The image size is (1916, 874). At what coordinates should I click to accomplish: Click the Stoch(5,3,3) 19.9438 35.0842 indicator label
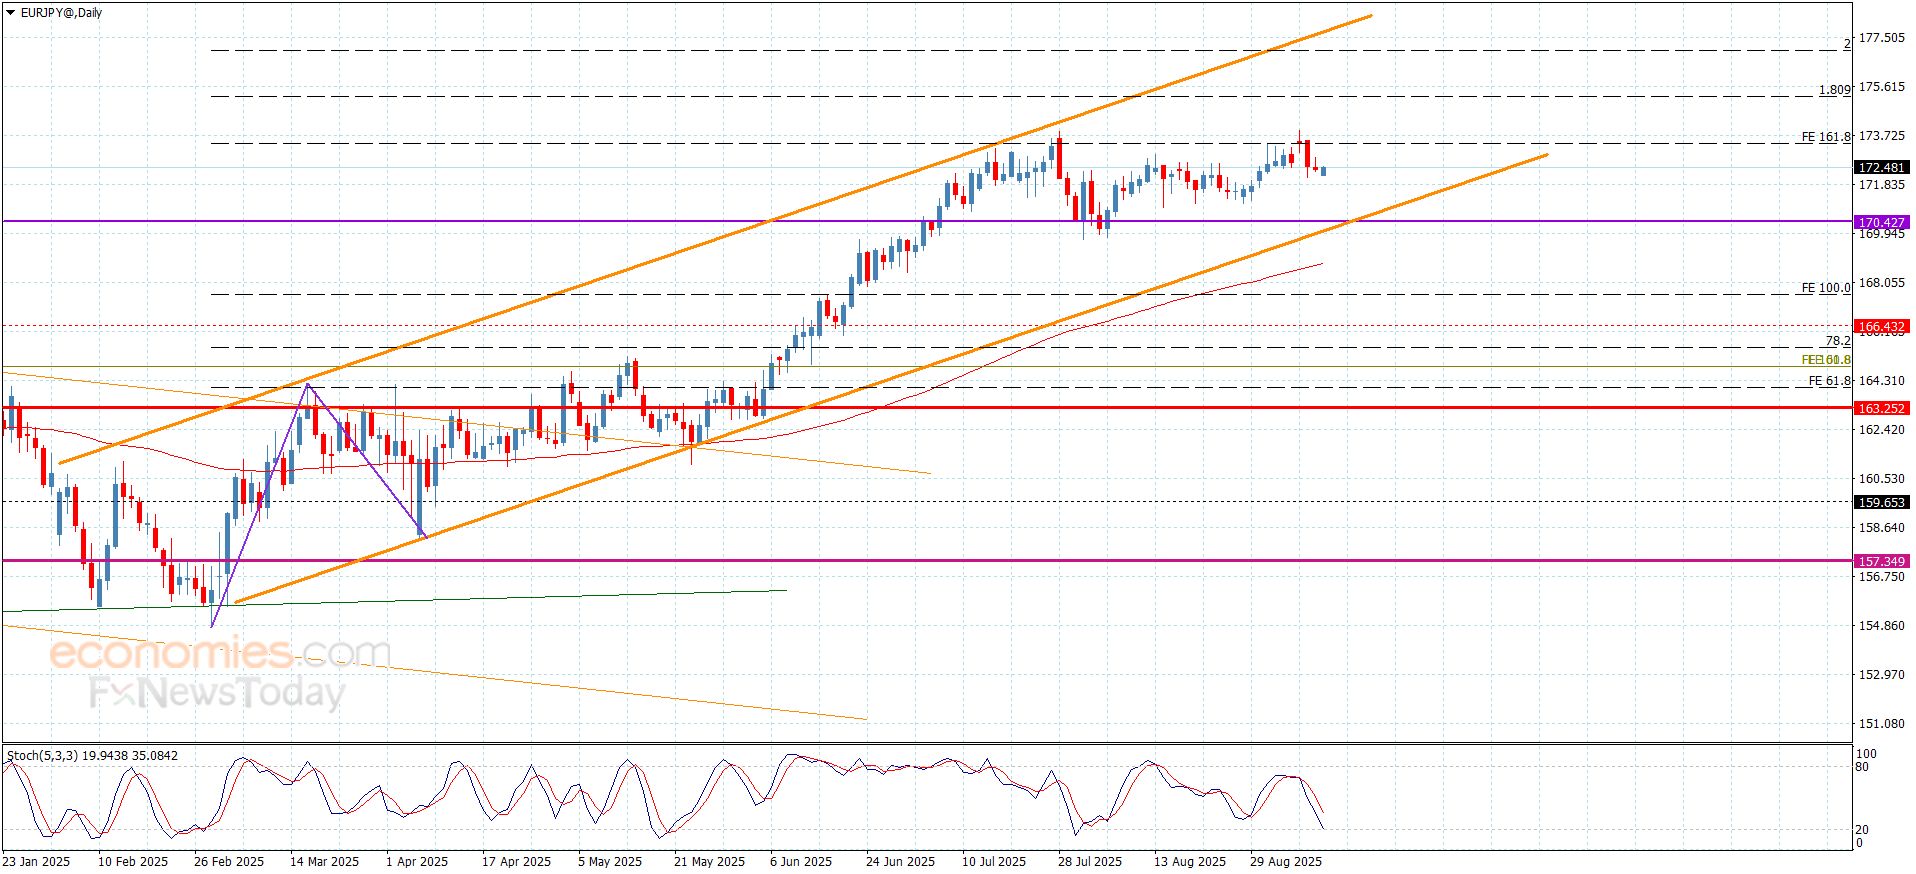92,756
